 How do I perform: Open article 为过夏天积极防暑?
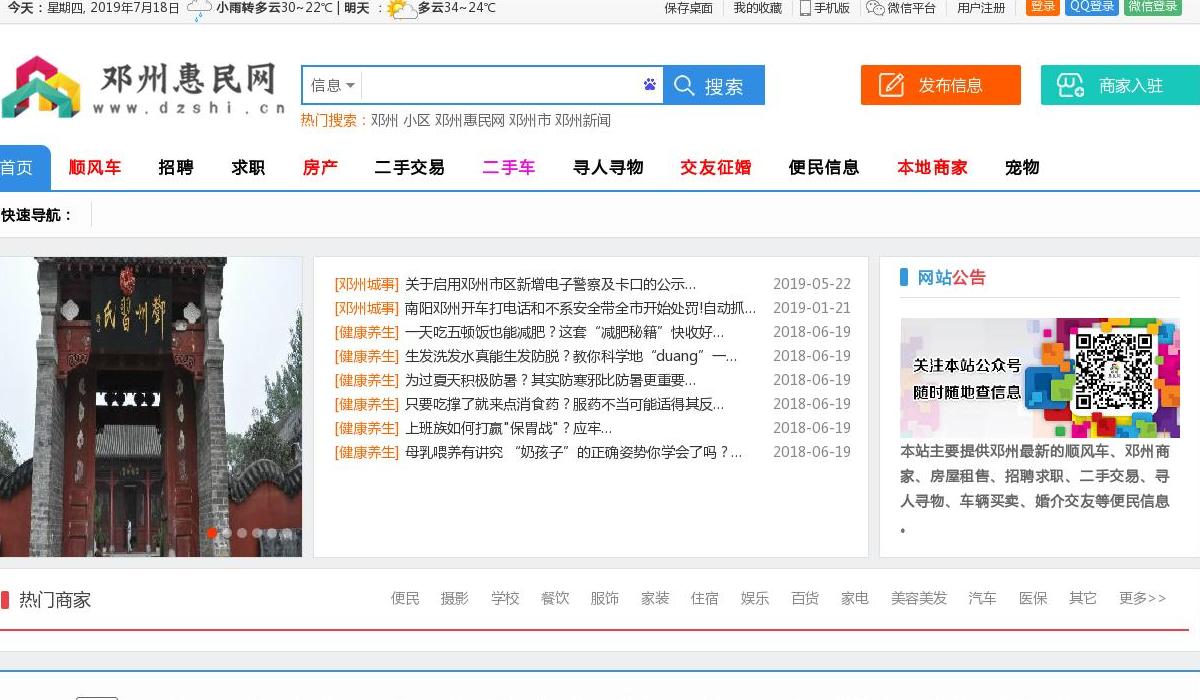coord(550,380)
